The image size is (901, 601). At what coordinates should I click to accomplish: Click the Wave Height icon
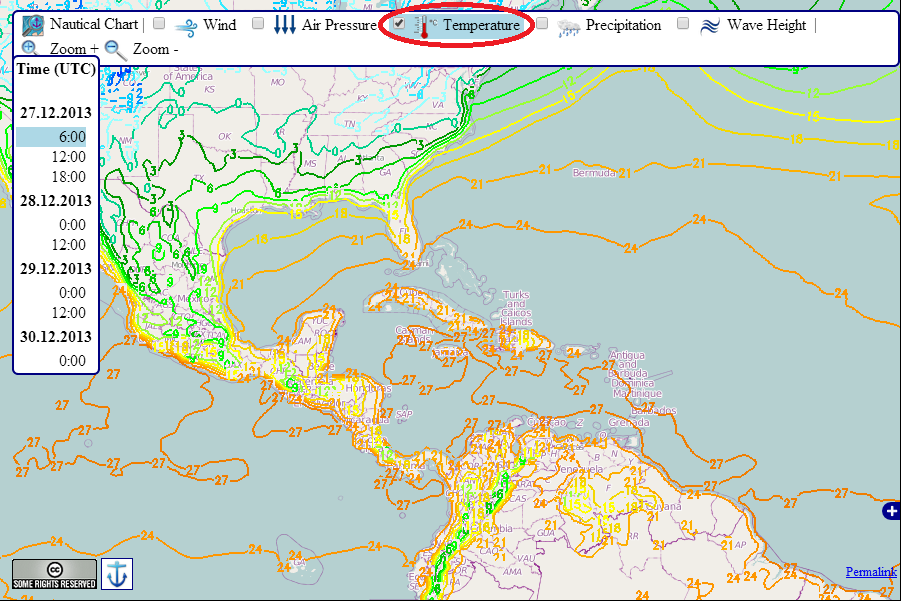710,25
